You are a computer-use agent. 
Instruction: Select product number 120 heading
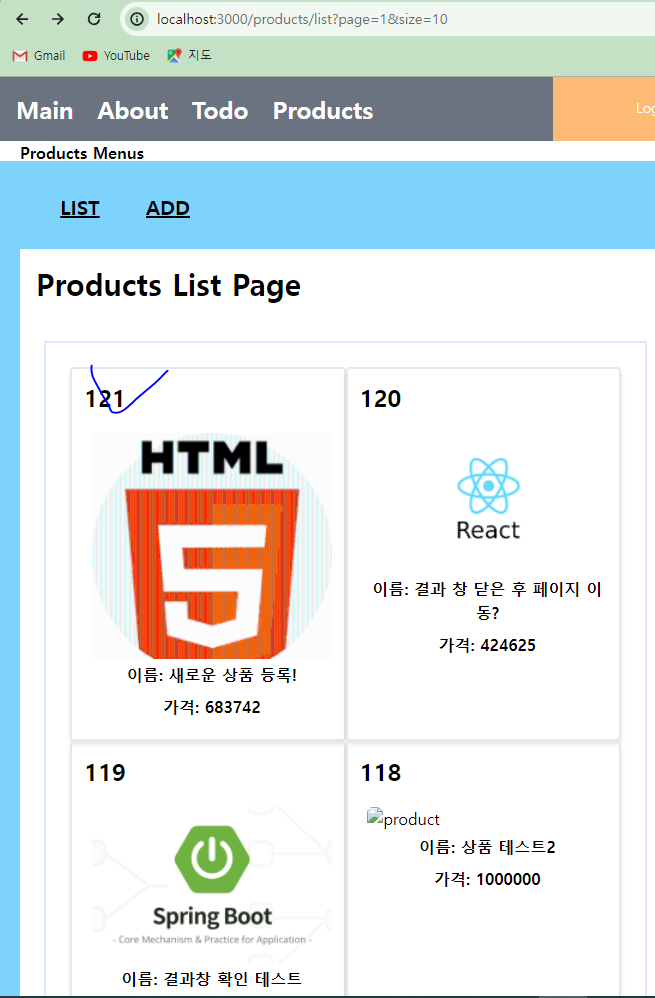(x=381, y=399)
